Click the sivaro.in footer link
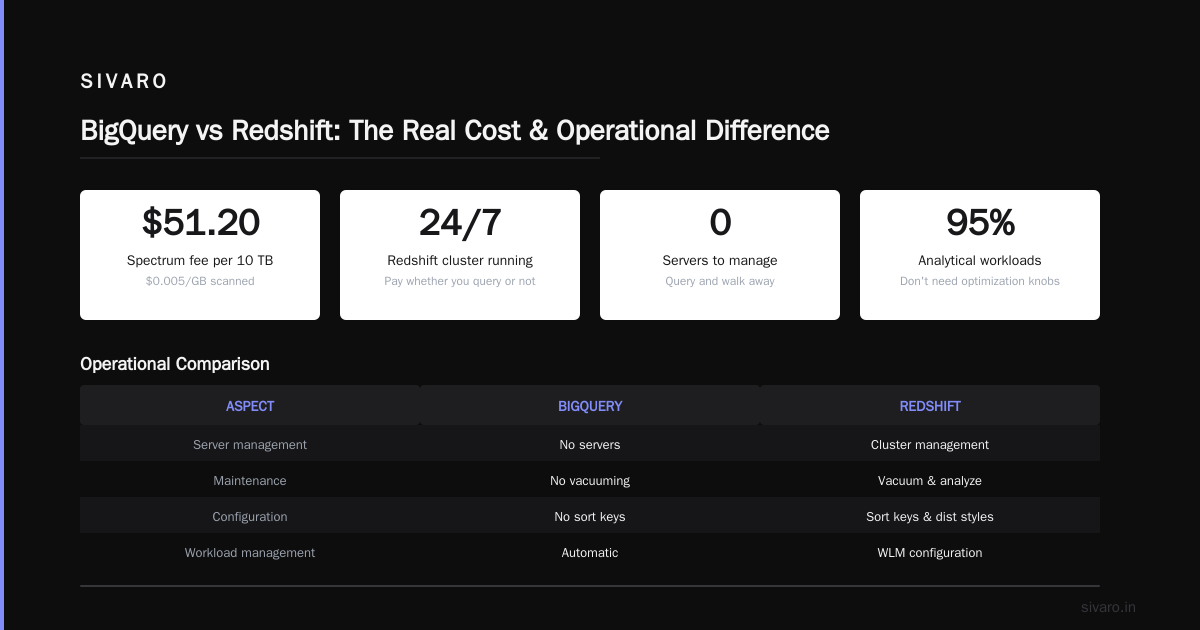The height and width of the screenshot is (630, 1200). coord(1109,607)
